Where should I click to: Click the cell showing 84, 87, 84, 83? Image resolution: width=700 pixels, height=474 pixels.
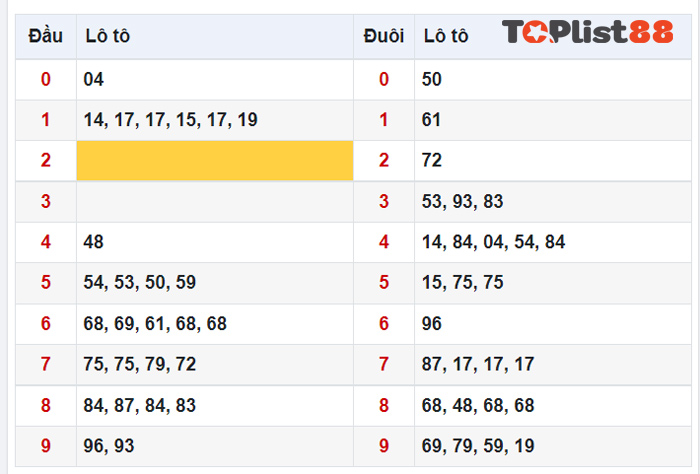click(x=140, y=405)
